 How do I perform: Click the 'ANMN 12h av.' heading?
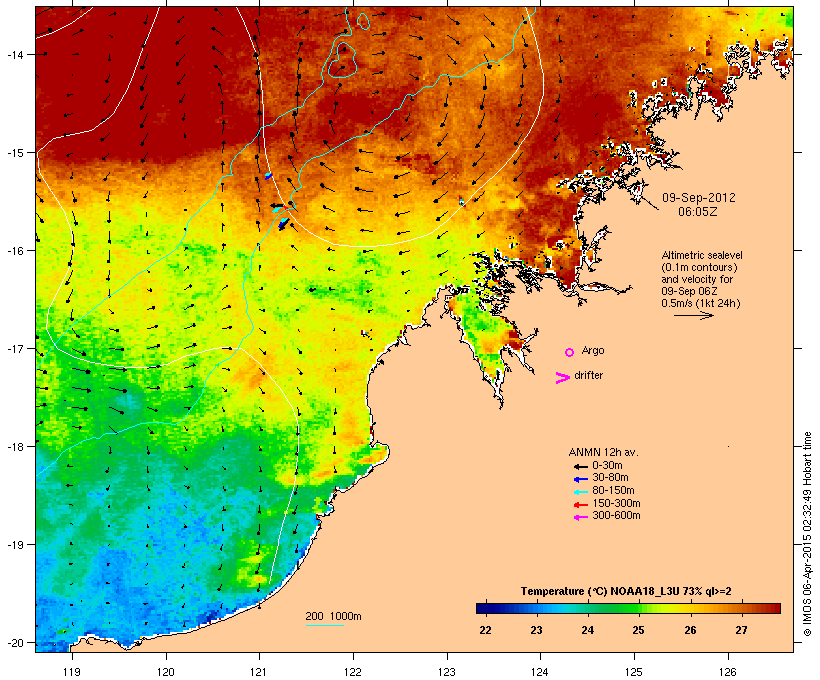603,452
